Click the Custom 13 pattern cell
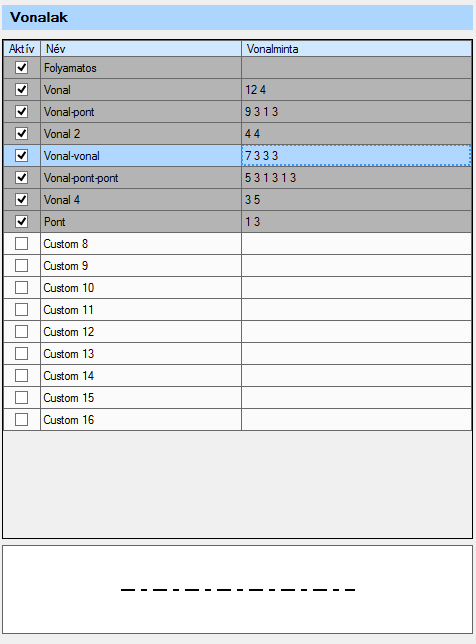The image size is (476, 644). 356,354
